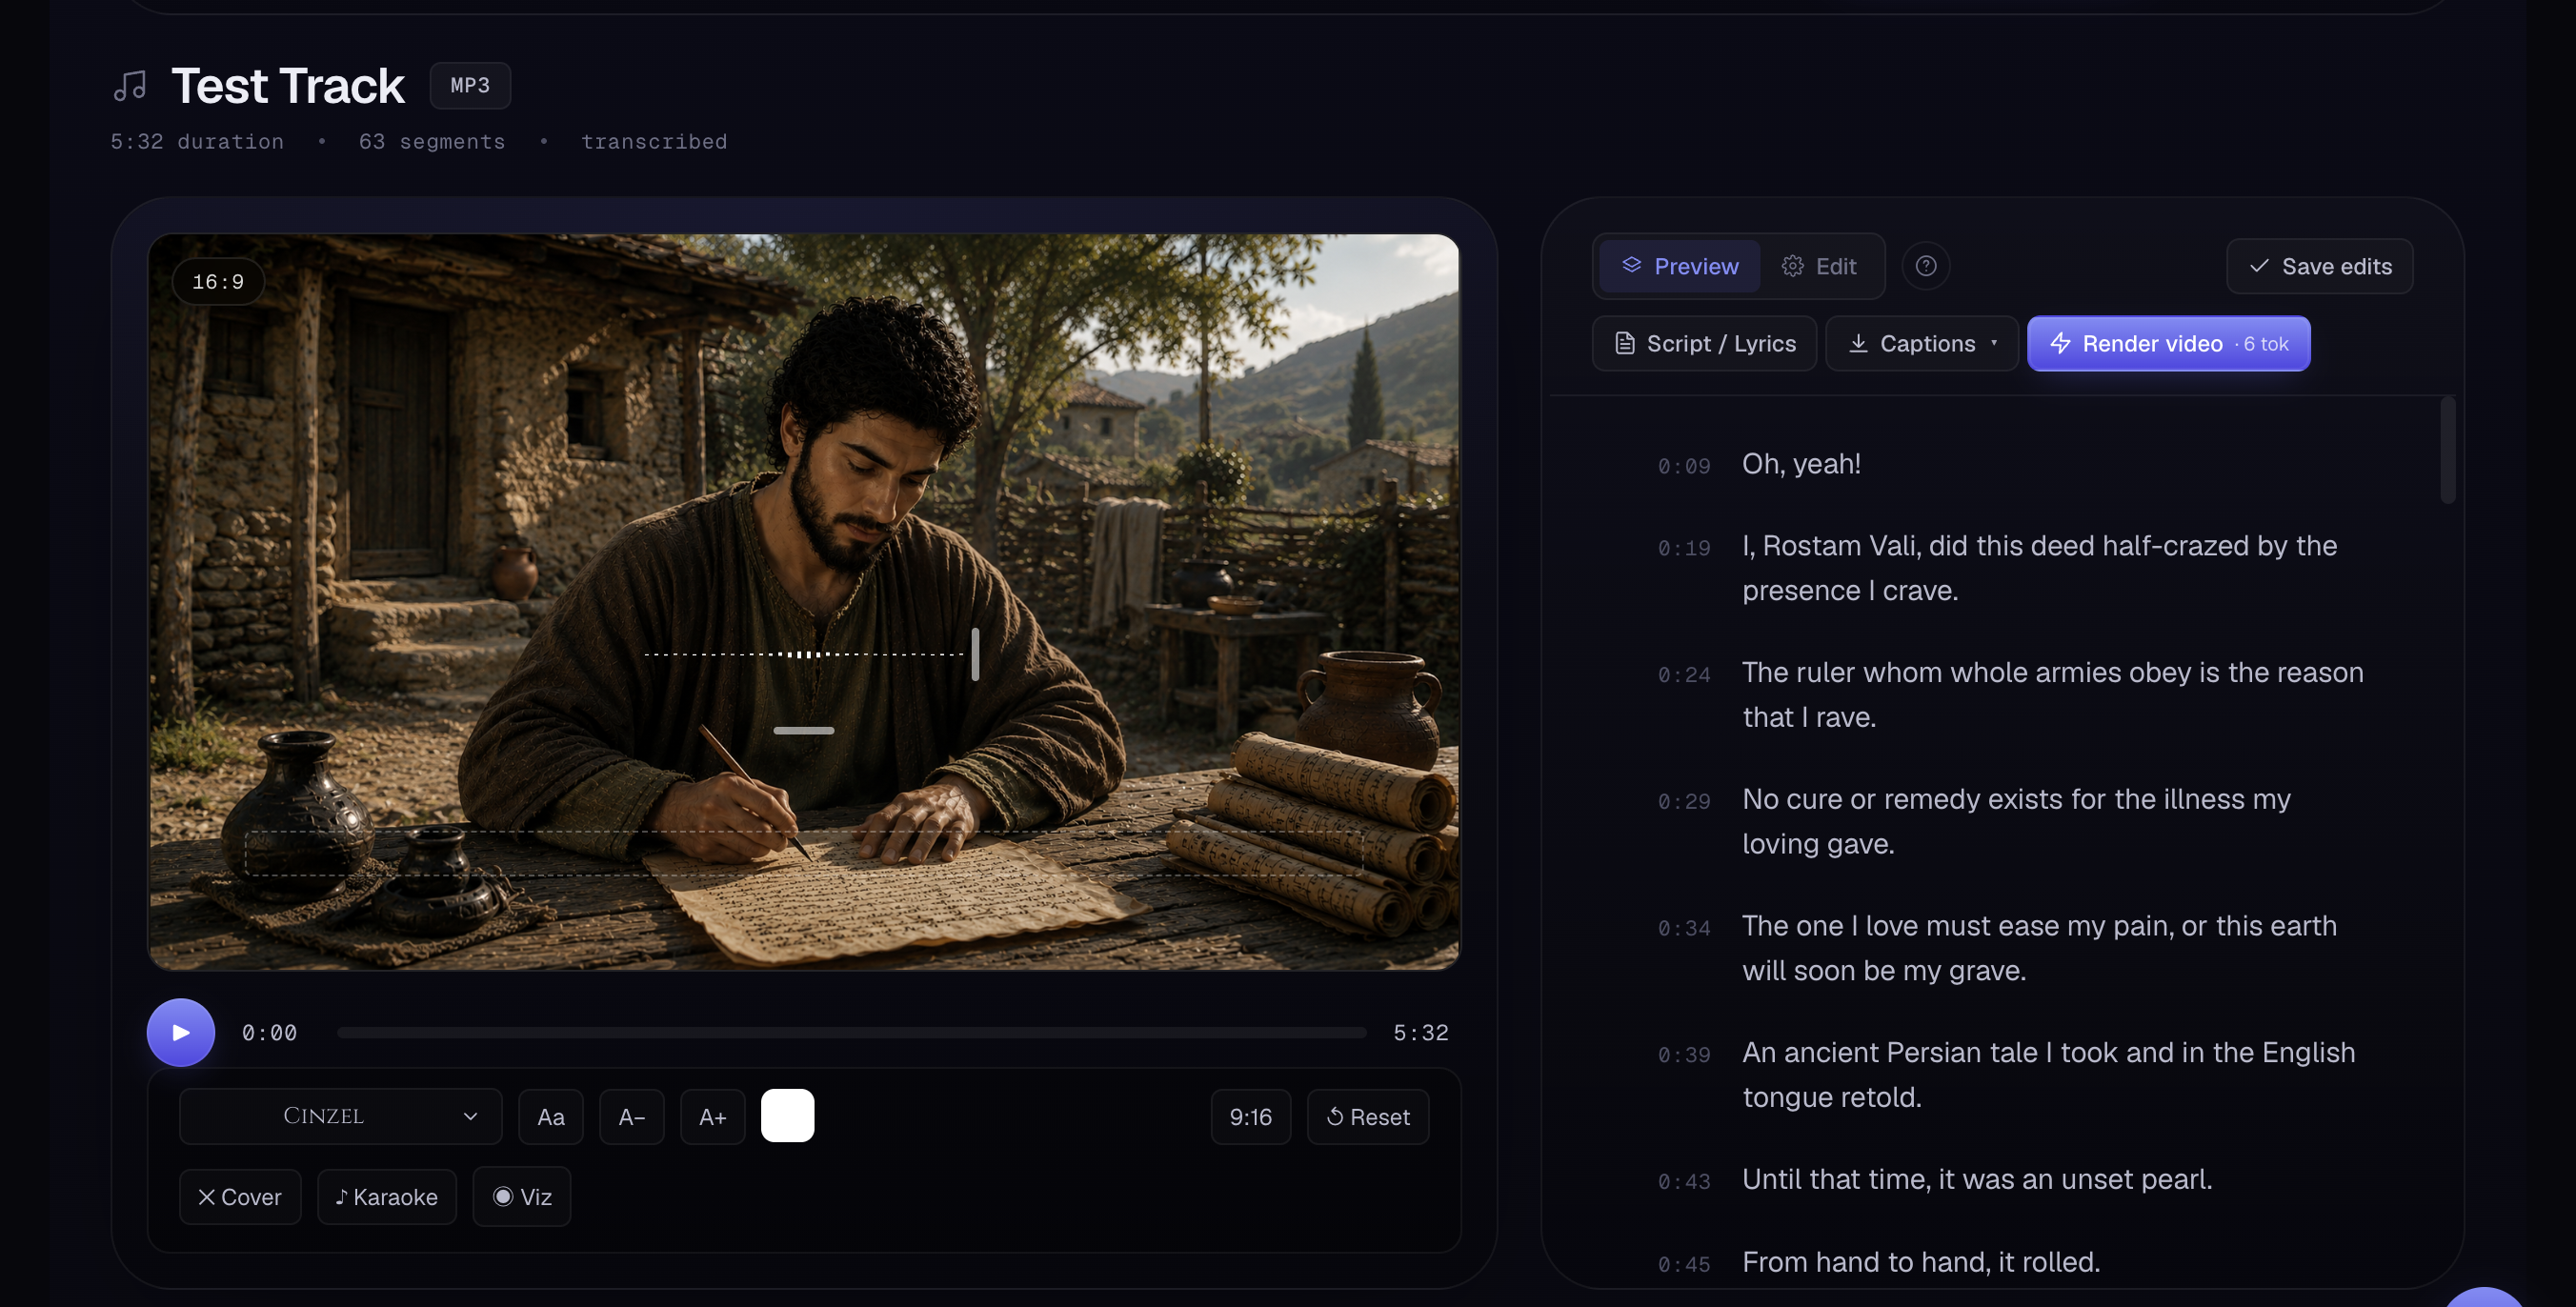Click the 0:19 timestamp
Image resolution: width=2576 pixels, height=1307 pixels.
click(x=1684, y=548)
